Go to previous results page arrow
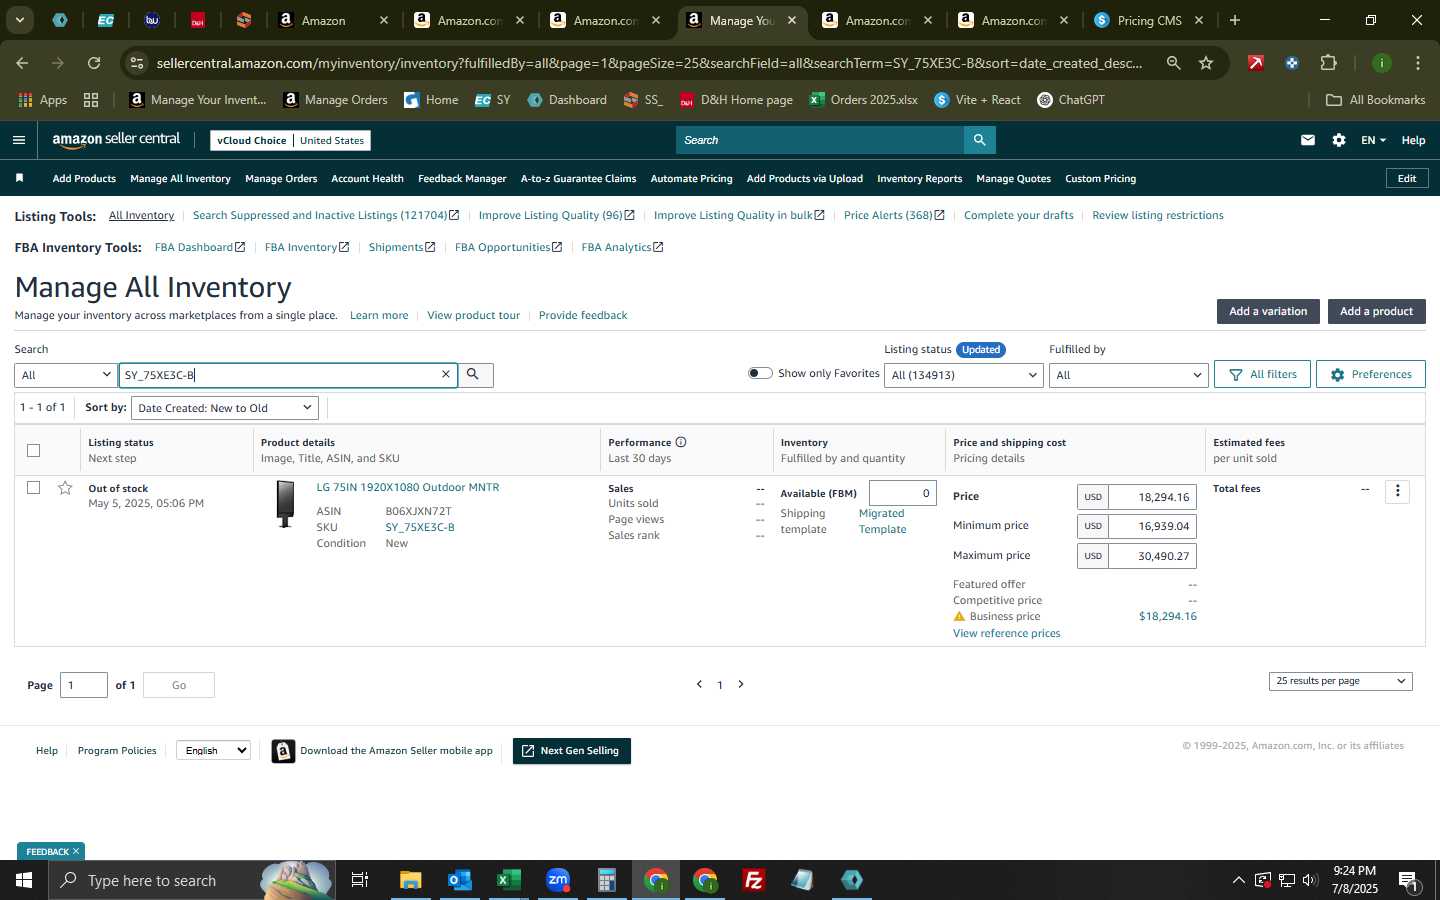1440x900 pixels. click(699, 684)
